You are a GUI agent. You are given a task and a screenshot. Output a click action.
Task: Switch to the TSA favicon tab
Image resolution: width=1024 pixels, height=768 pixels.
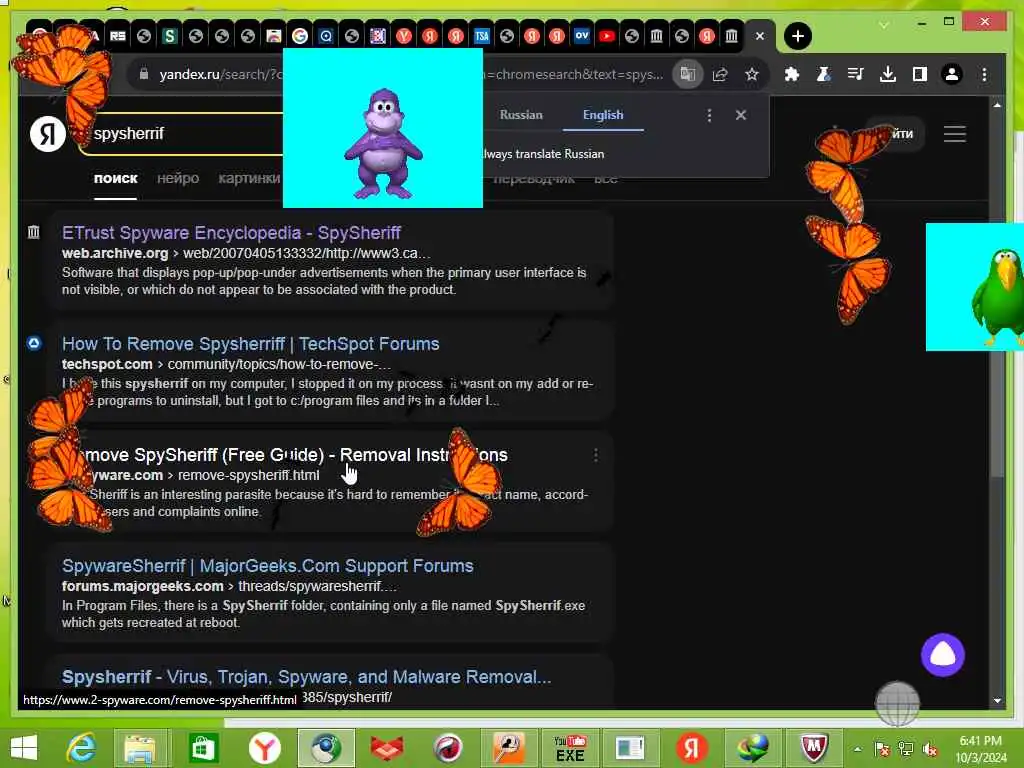point(481,36)
